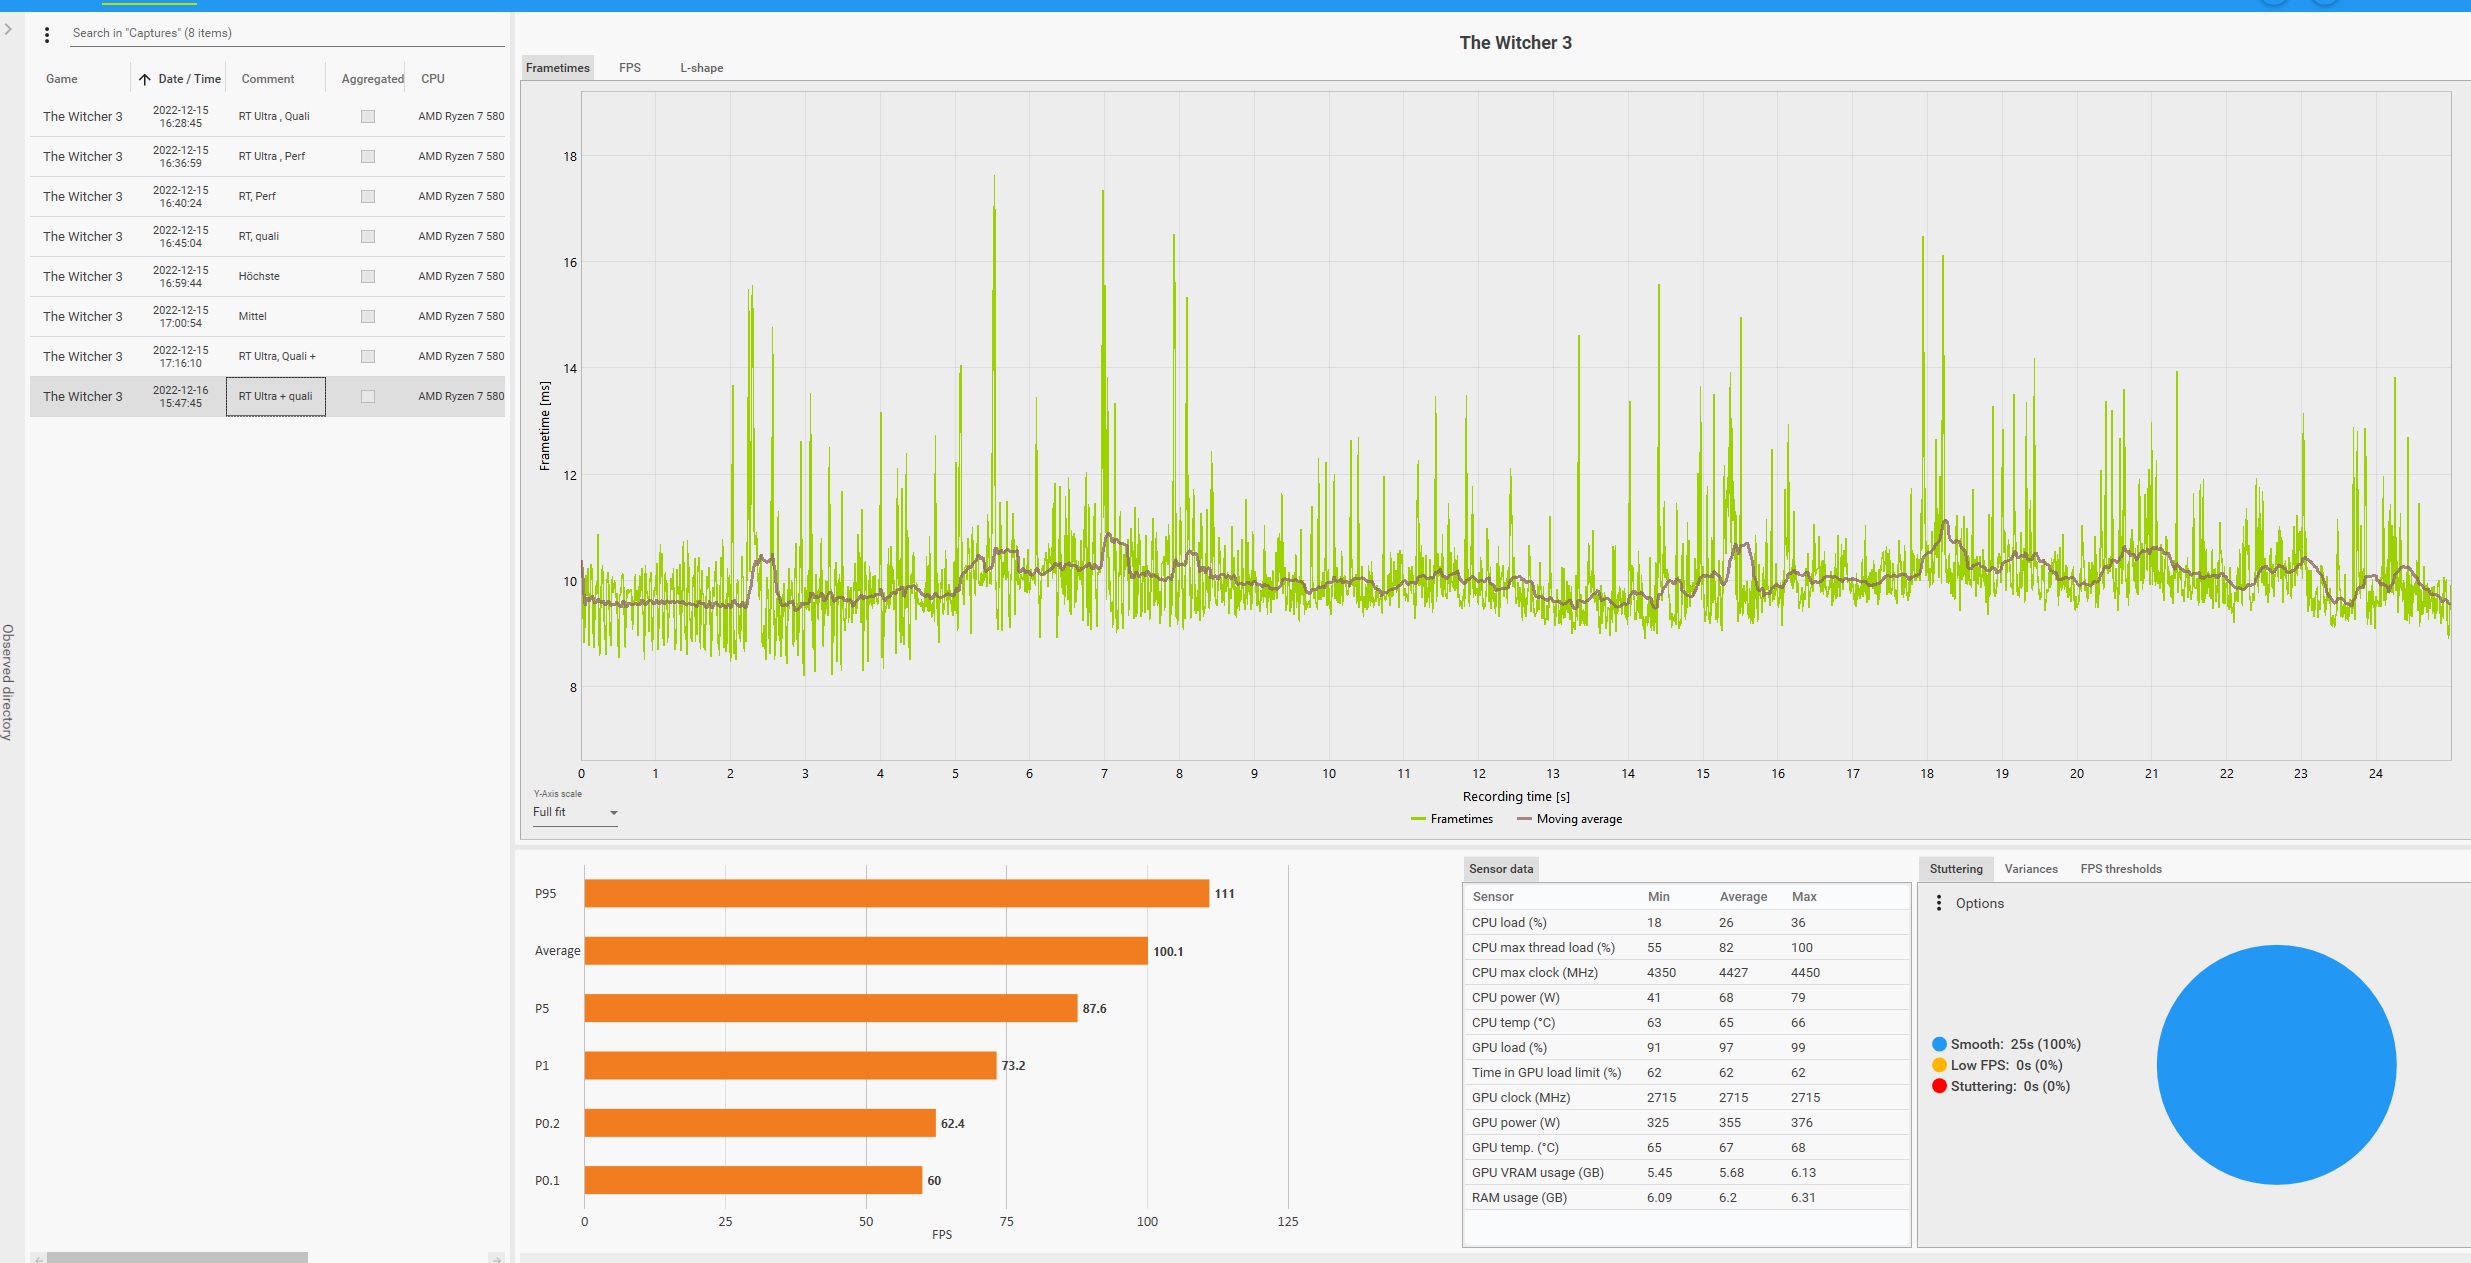Check Aggregated box for RT Ultra, Quali row

tap(368, 117)
